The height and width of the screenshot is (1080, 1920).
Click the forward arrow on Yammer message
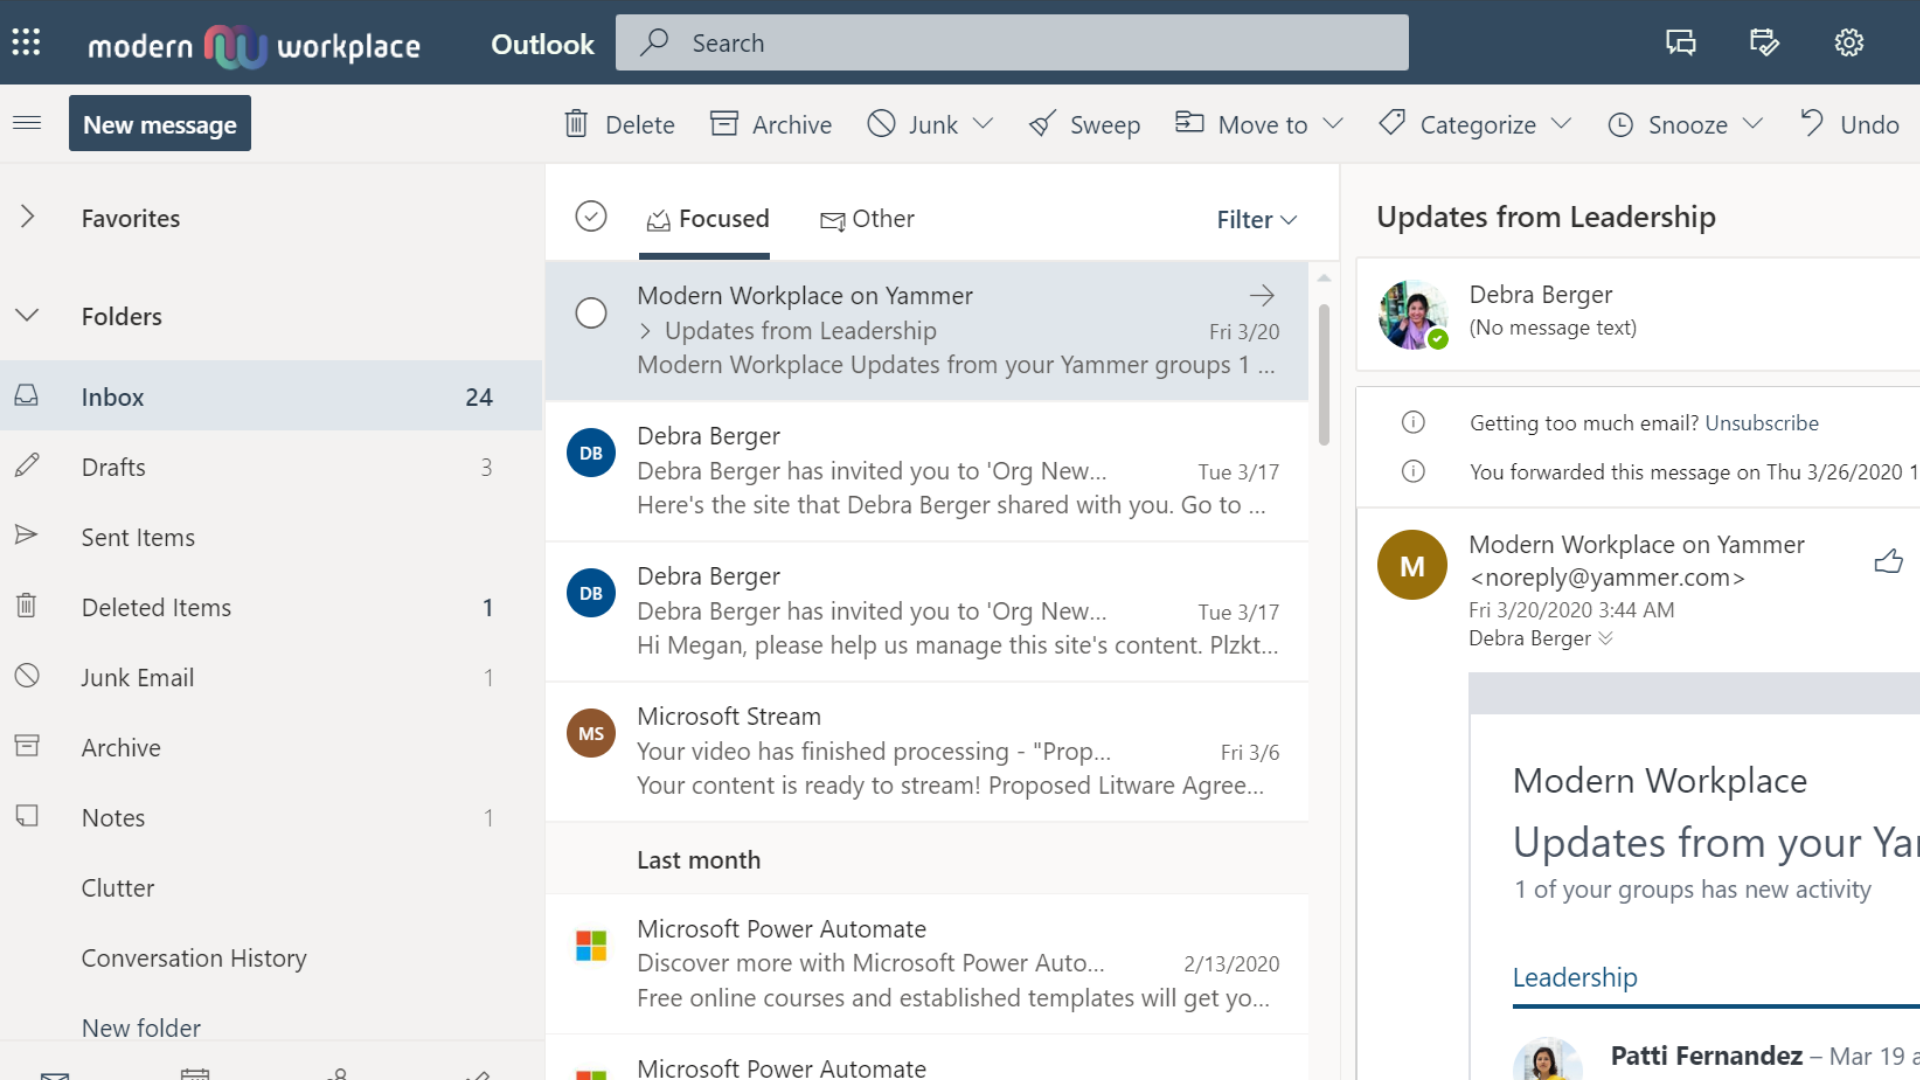(1262, 295)
